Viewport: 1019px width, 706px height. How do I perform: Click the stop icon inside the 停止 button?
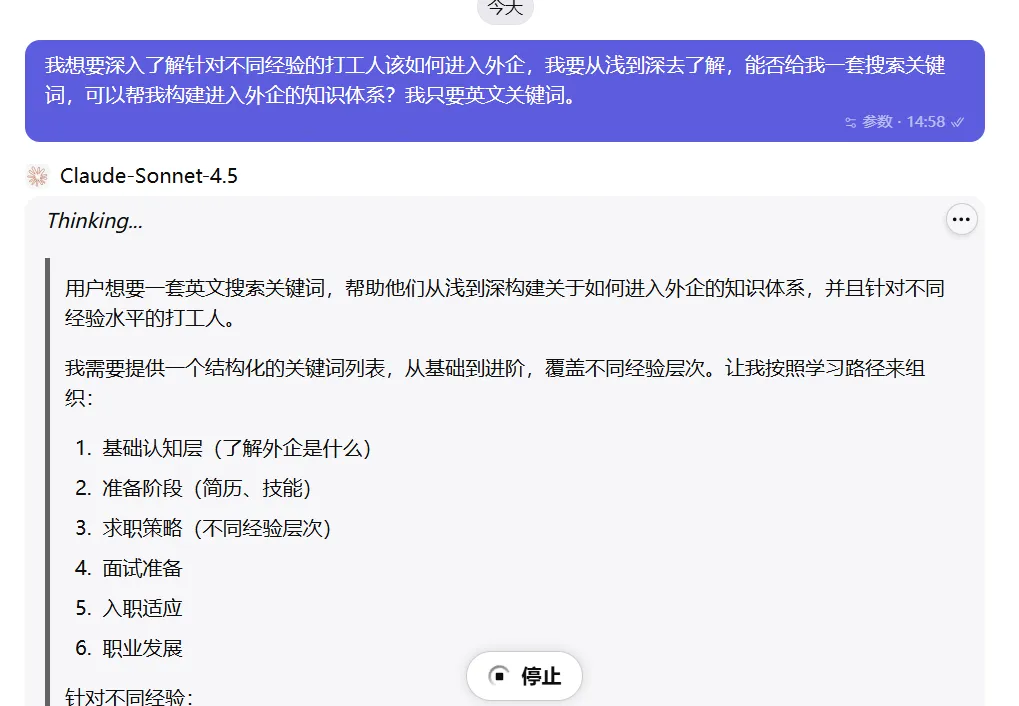click(x=499, y=676)
